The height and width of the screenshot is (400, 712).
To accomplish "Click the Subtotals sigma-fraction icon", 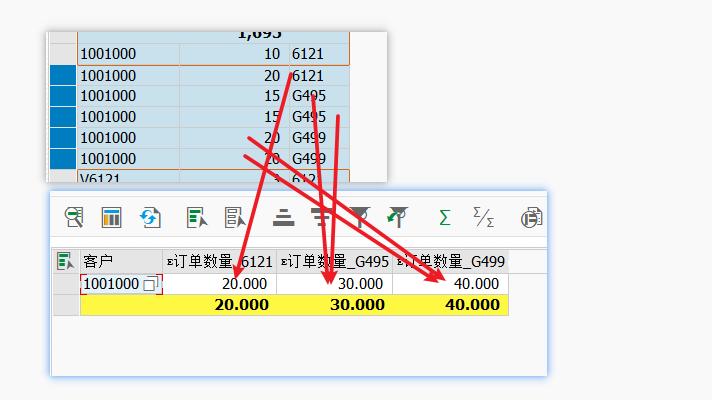I will [x=483, y=217].
